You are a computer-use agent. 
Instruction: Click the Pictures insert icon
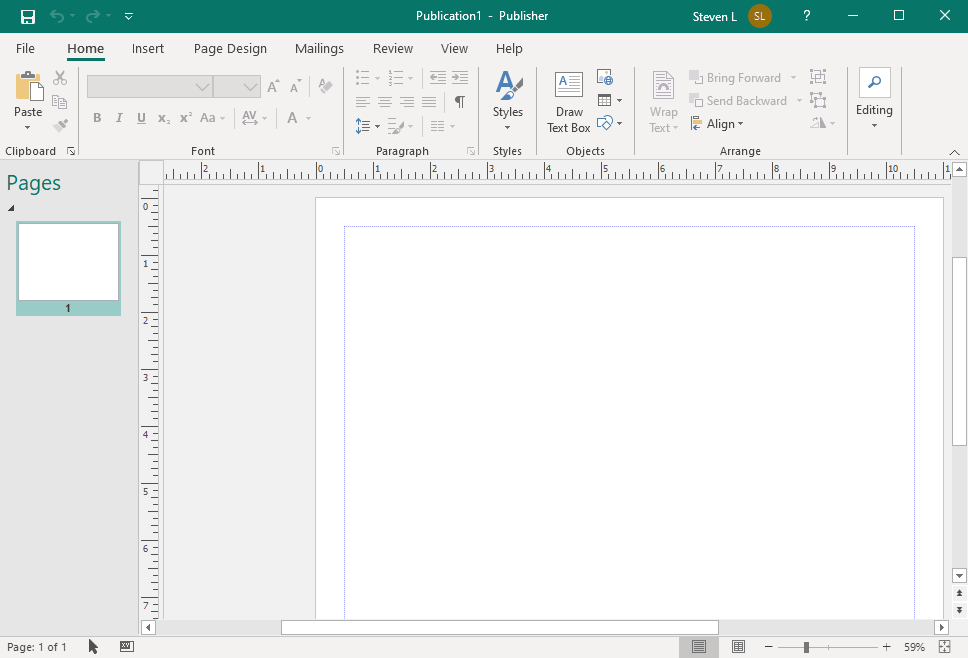click(x=604, y=78)
